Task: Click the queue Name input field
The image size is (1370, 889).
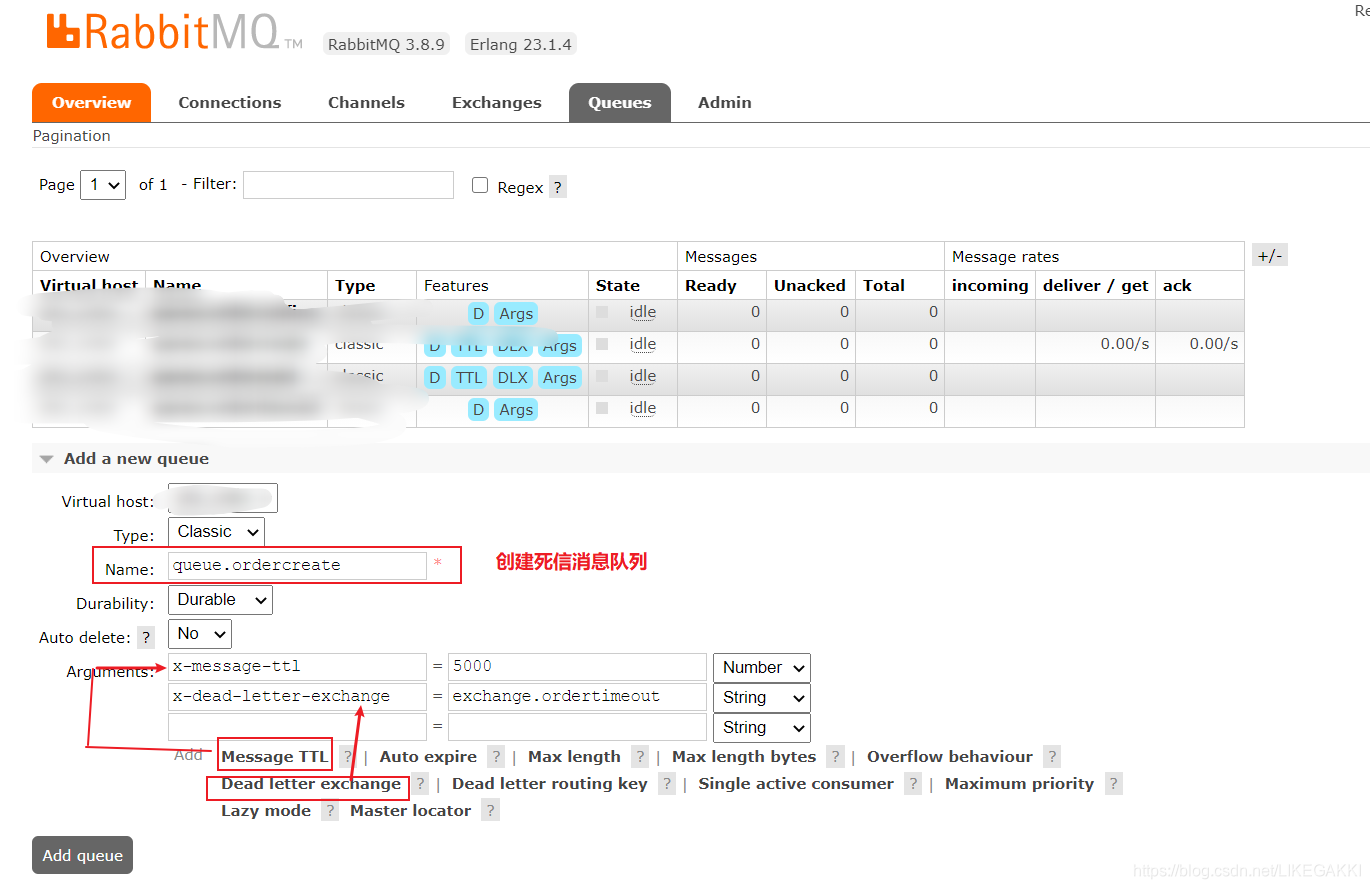Action: [x=297, y=565]
